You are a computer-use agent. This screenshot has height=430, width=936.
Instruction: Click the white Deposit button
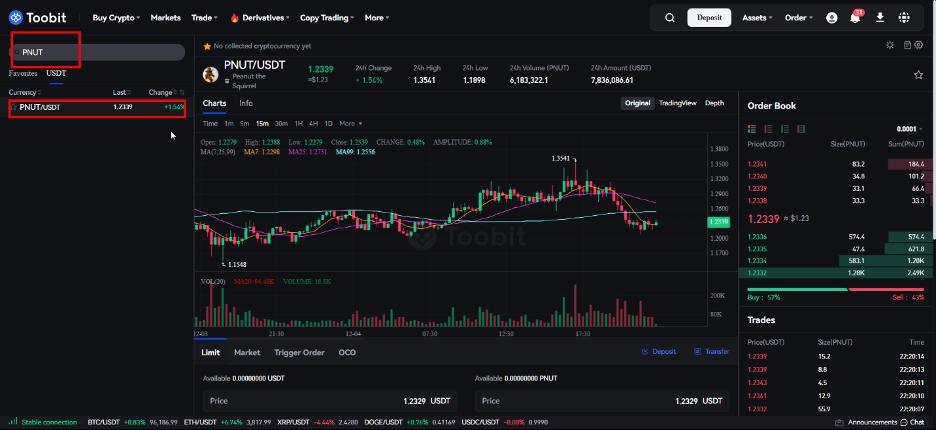709,18
